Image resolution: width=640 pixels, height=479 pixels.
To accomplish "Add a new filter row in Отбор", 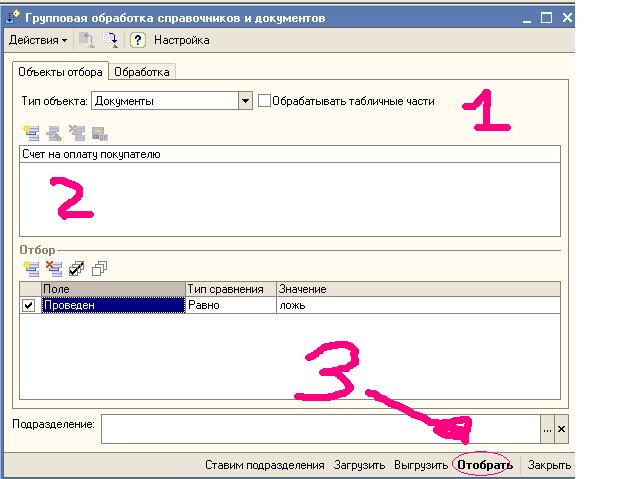I will tap(31, 268).
